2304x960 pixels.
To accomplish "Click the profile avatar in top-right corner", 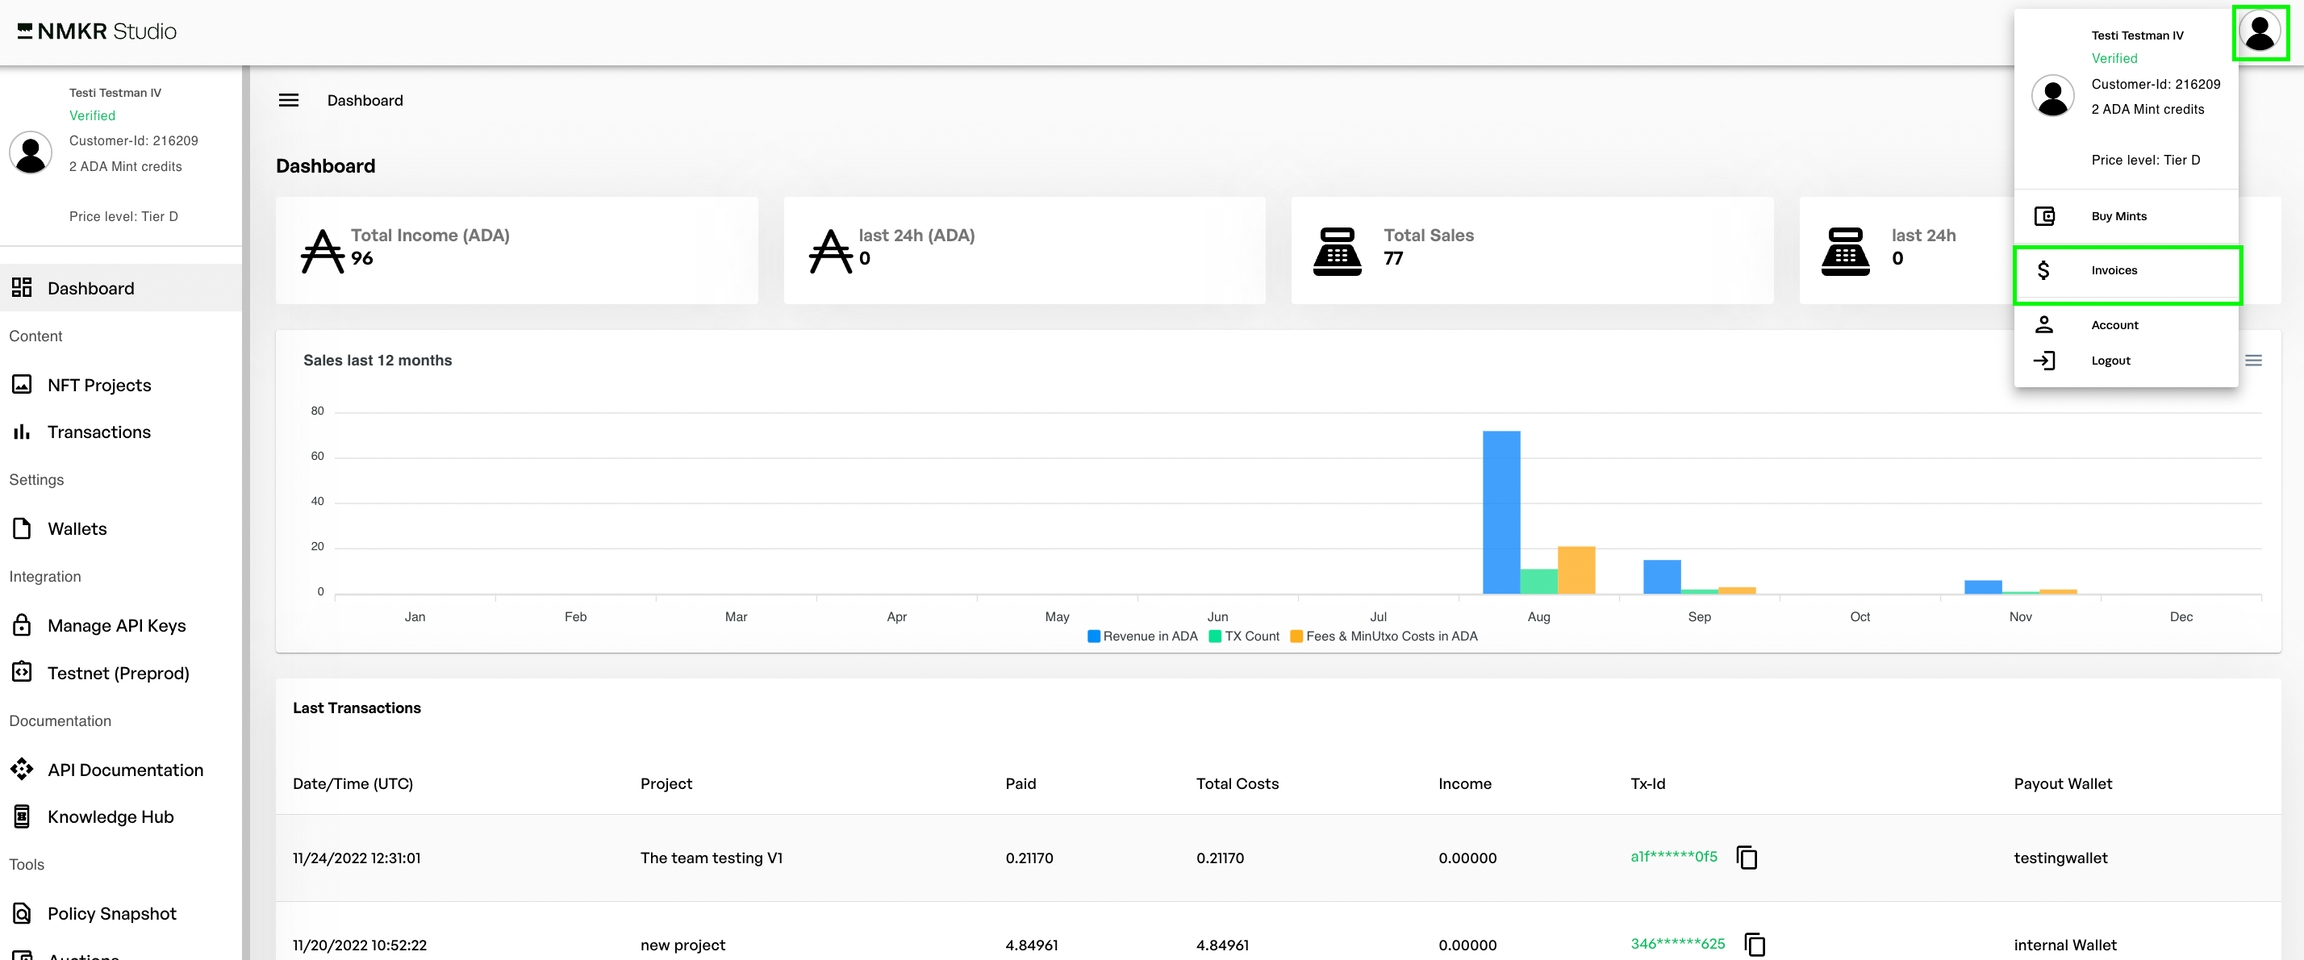I will [2260, 32].
